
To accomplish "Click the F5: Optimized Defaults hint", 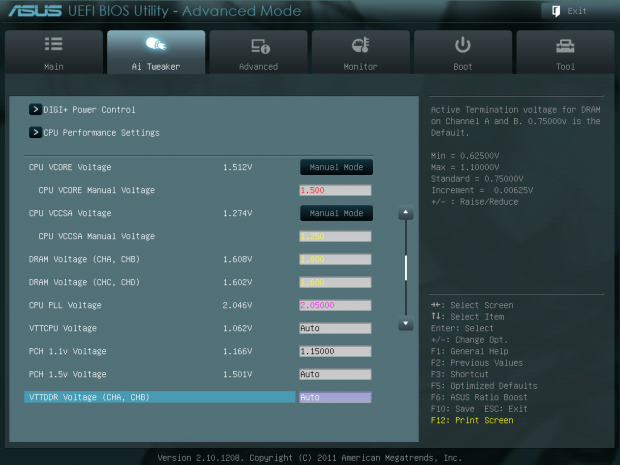I will click(x=484, y=386).
